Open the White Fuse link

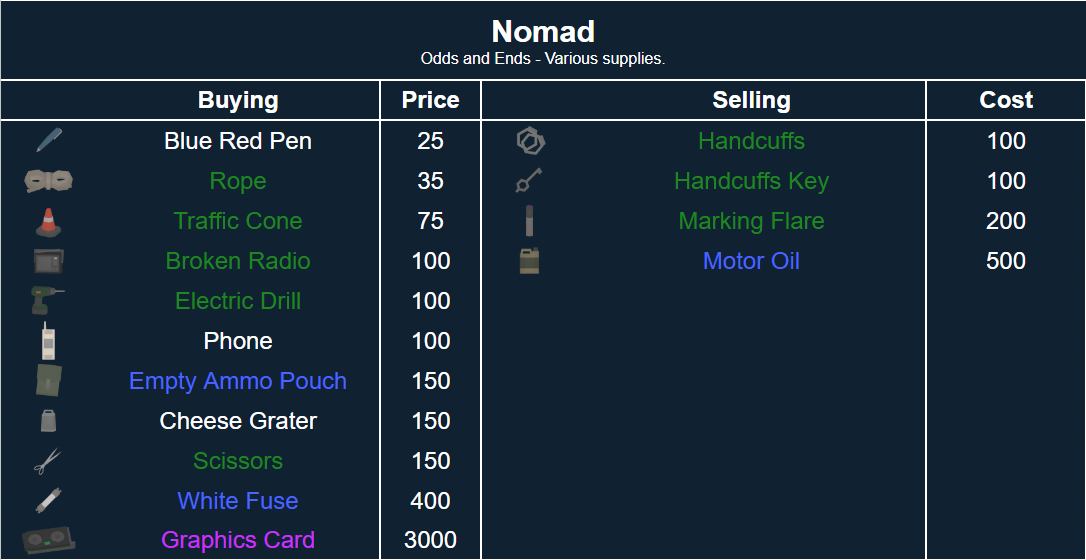(x=238, y=501)
